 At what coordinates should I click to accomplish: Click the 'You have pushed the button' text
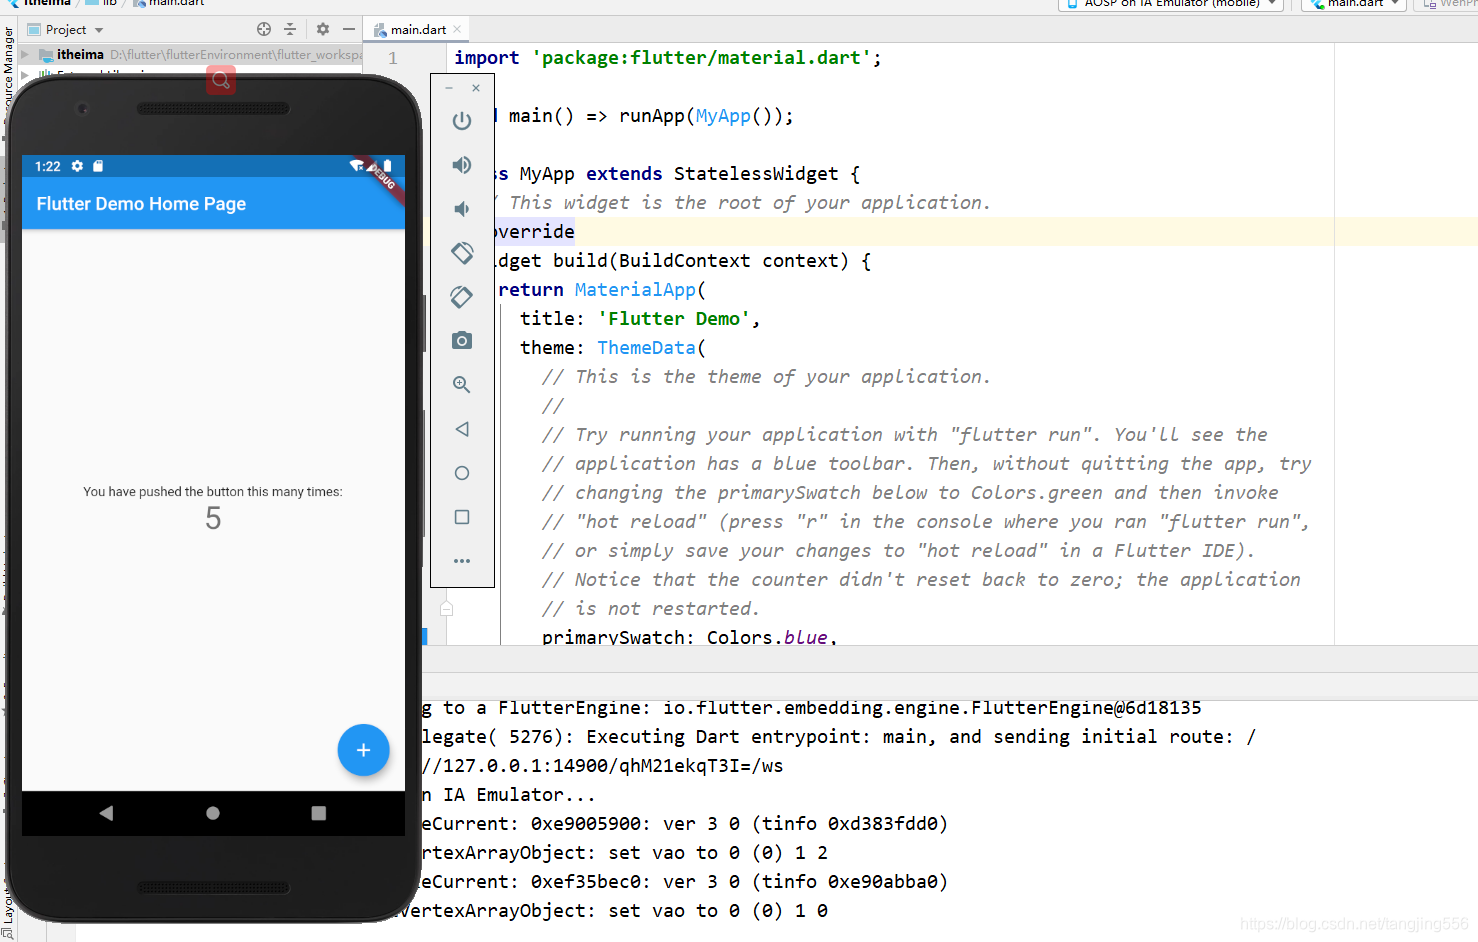(213, 492)
